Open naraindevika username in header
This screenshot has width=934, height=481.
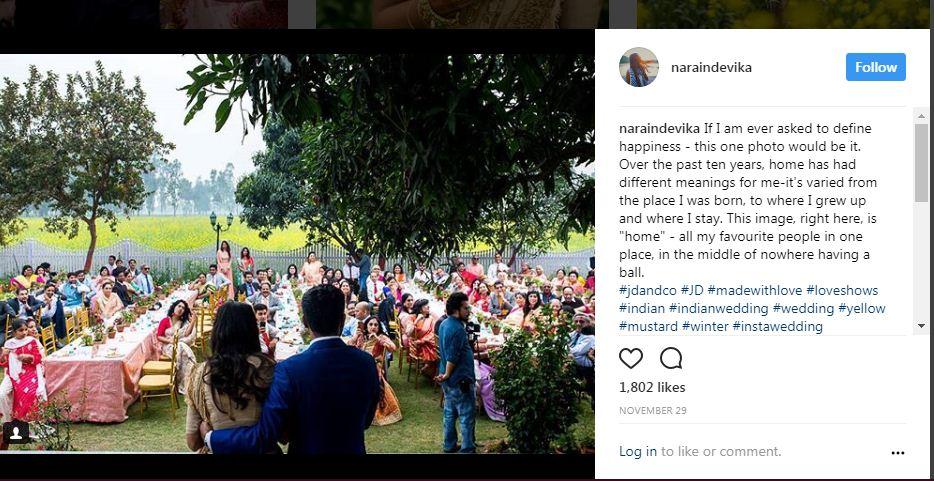point(711,67)
